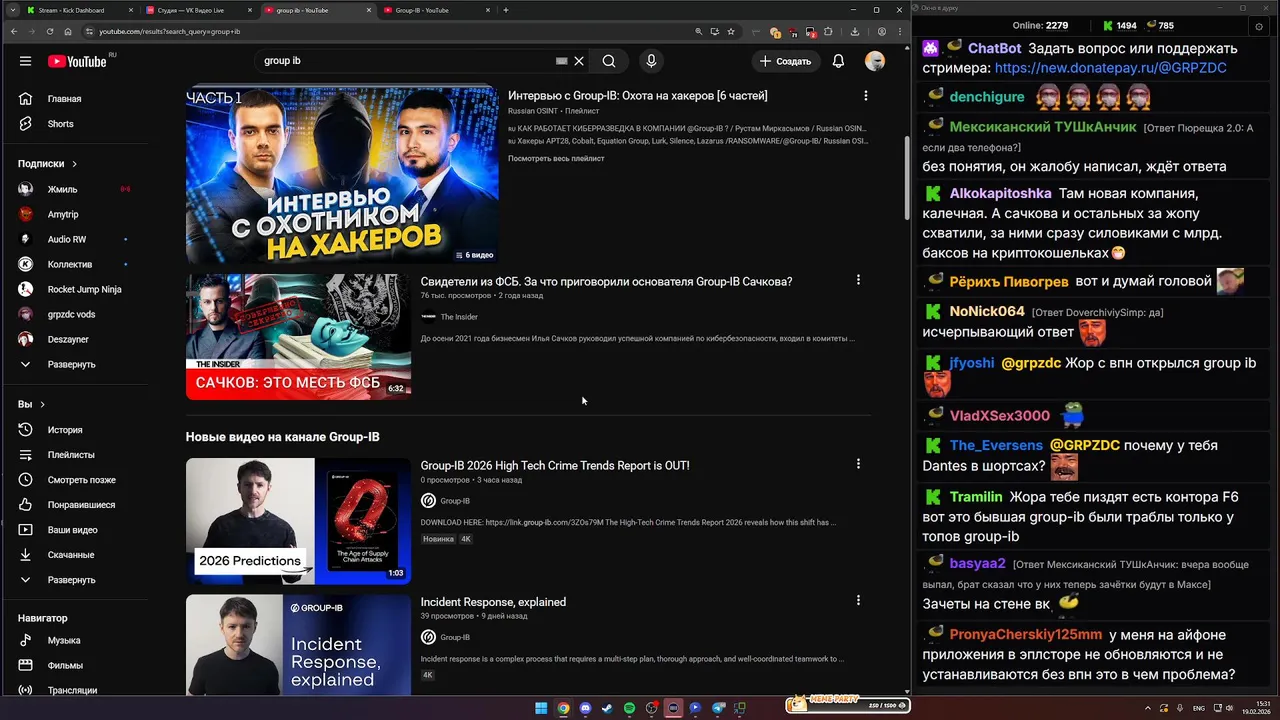The image size is (1280, 720).
Task: Expand the subscriptions list with Развернуть
Action: point(70,364)
